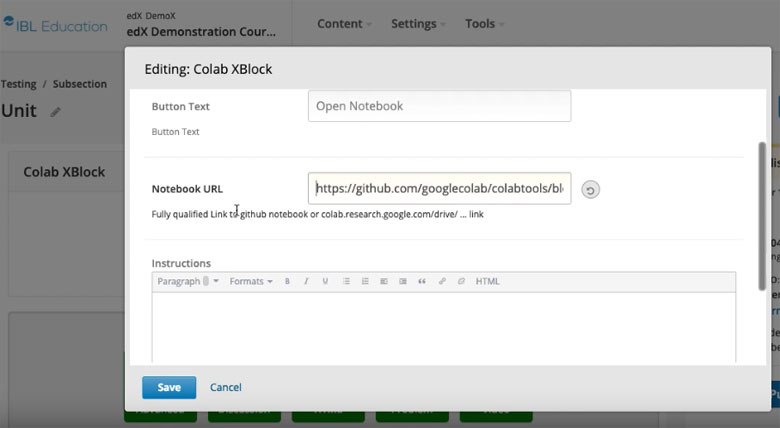Open the Formats dropdown
The height and width of the screenshot is (428, 780).
(x=250, y=282)
